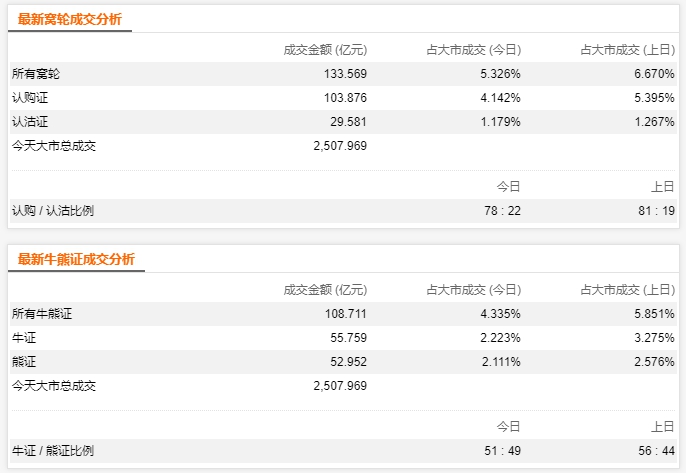Click the 133.569 turnover value
The height and width of the screenshot is (473, 686).
coord(346,74)
